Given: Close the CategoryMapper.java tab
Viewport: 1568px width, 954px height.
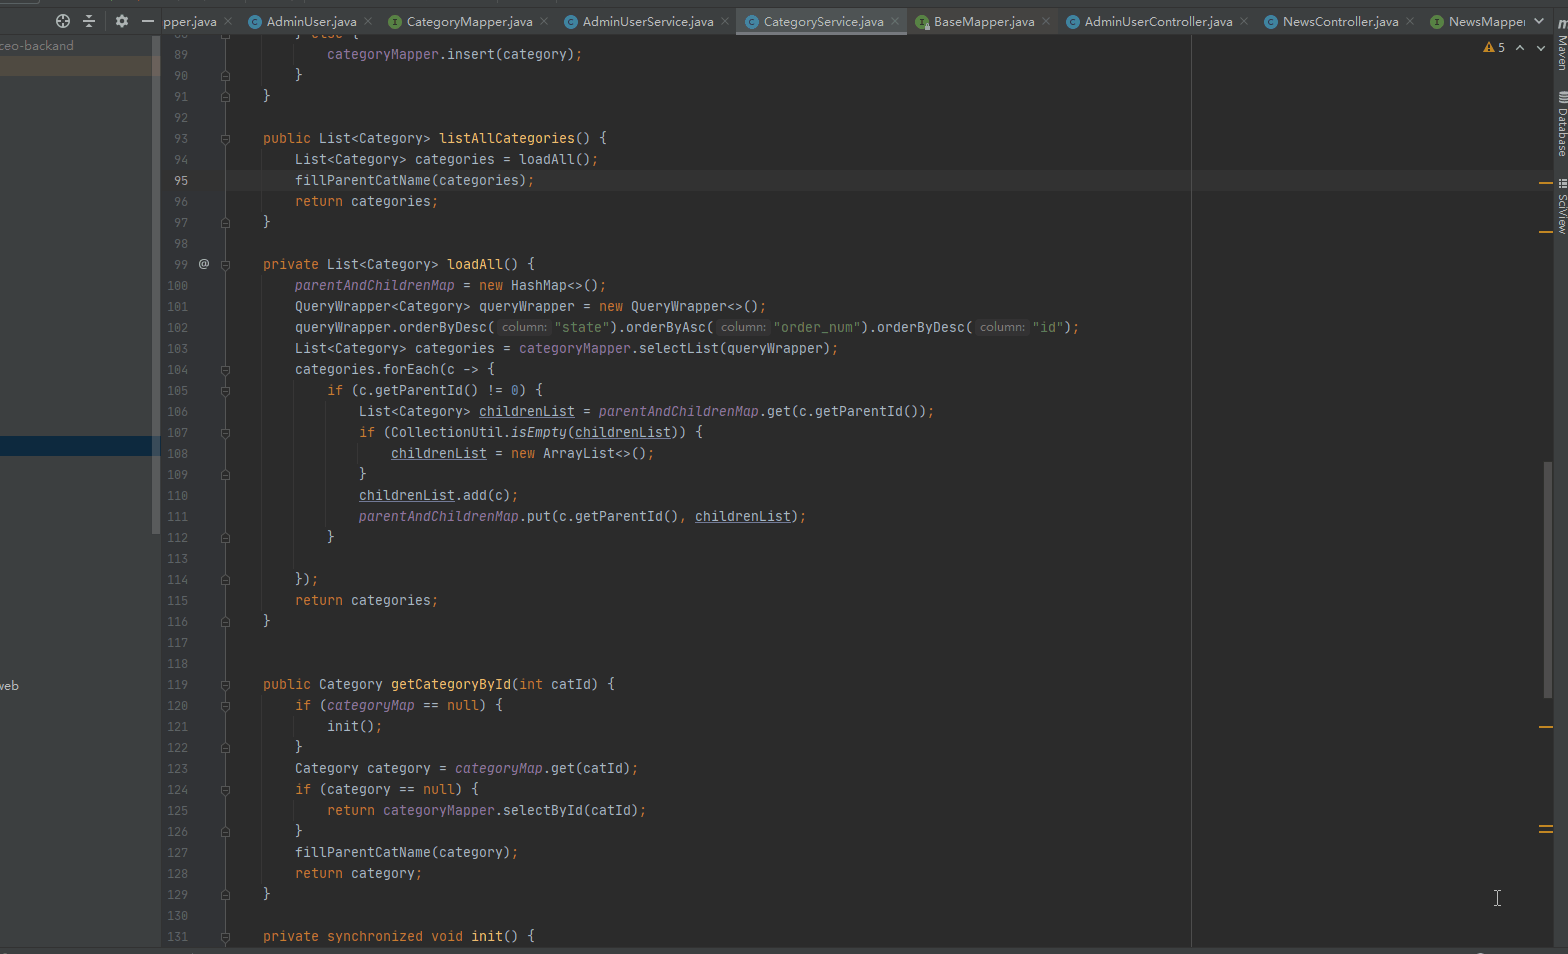Looking at the screenshot, I should 544,21.
